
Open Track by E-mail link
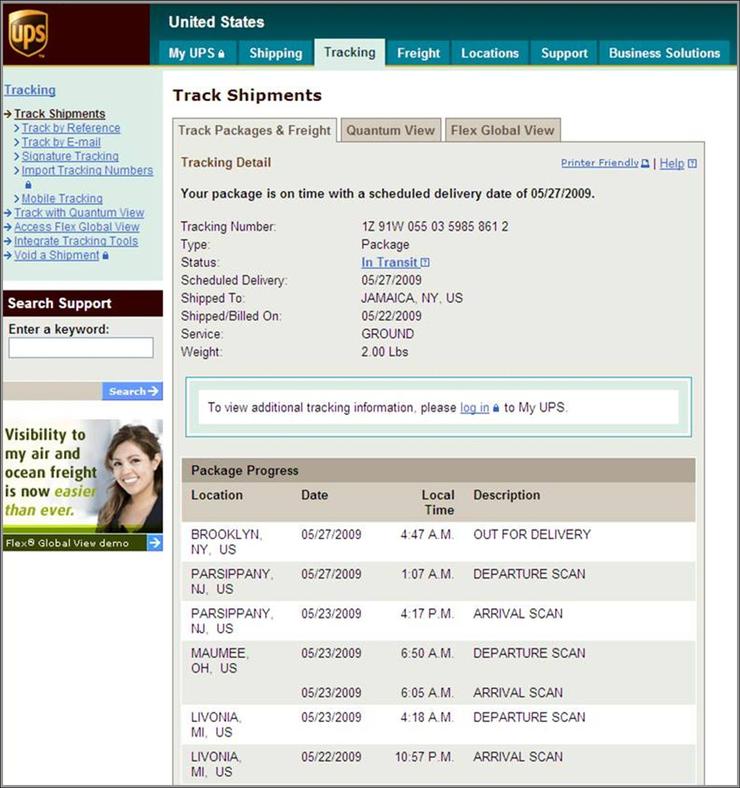61,142
